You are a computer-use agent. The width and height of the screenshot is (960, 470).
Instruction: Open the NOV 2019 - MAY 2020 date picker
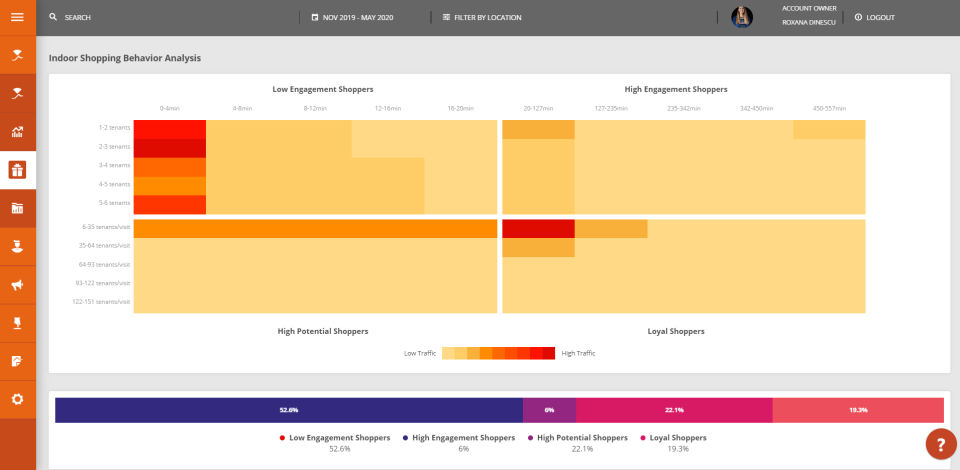pos(358,18)
